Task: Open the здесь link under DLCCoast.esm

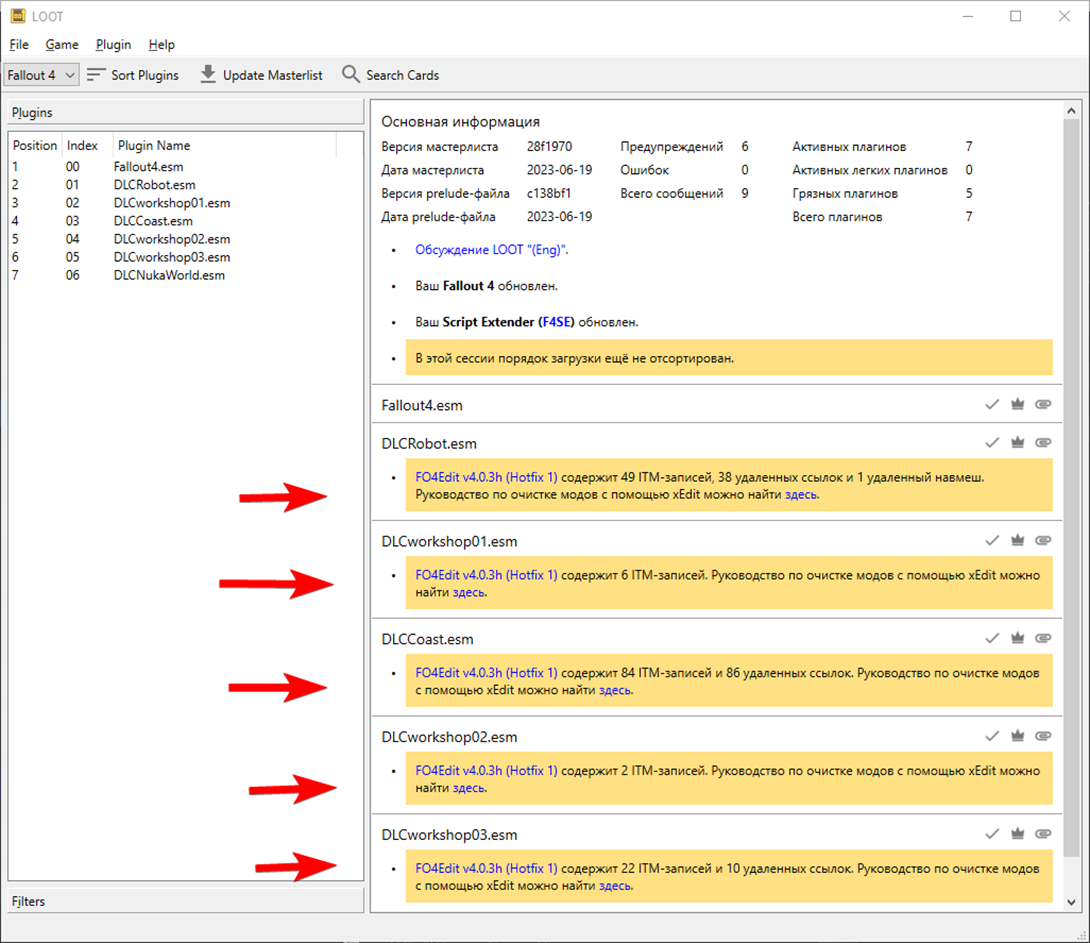Action: tap(615, 690)
